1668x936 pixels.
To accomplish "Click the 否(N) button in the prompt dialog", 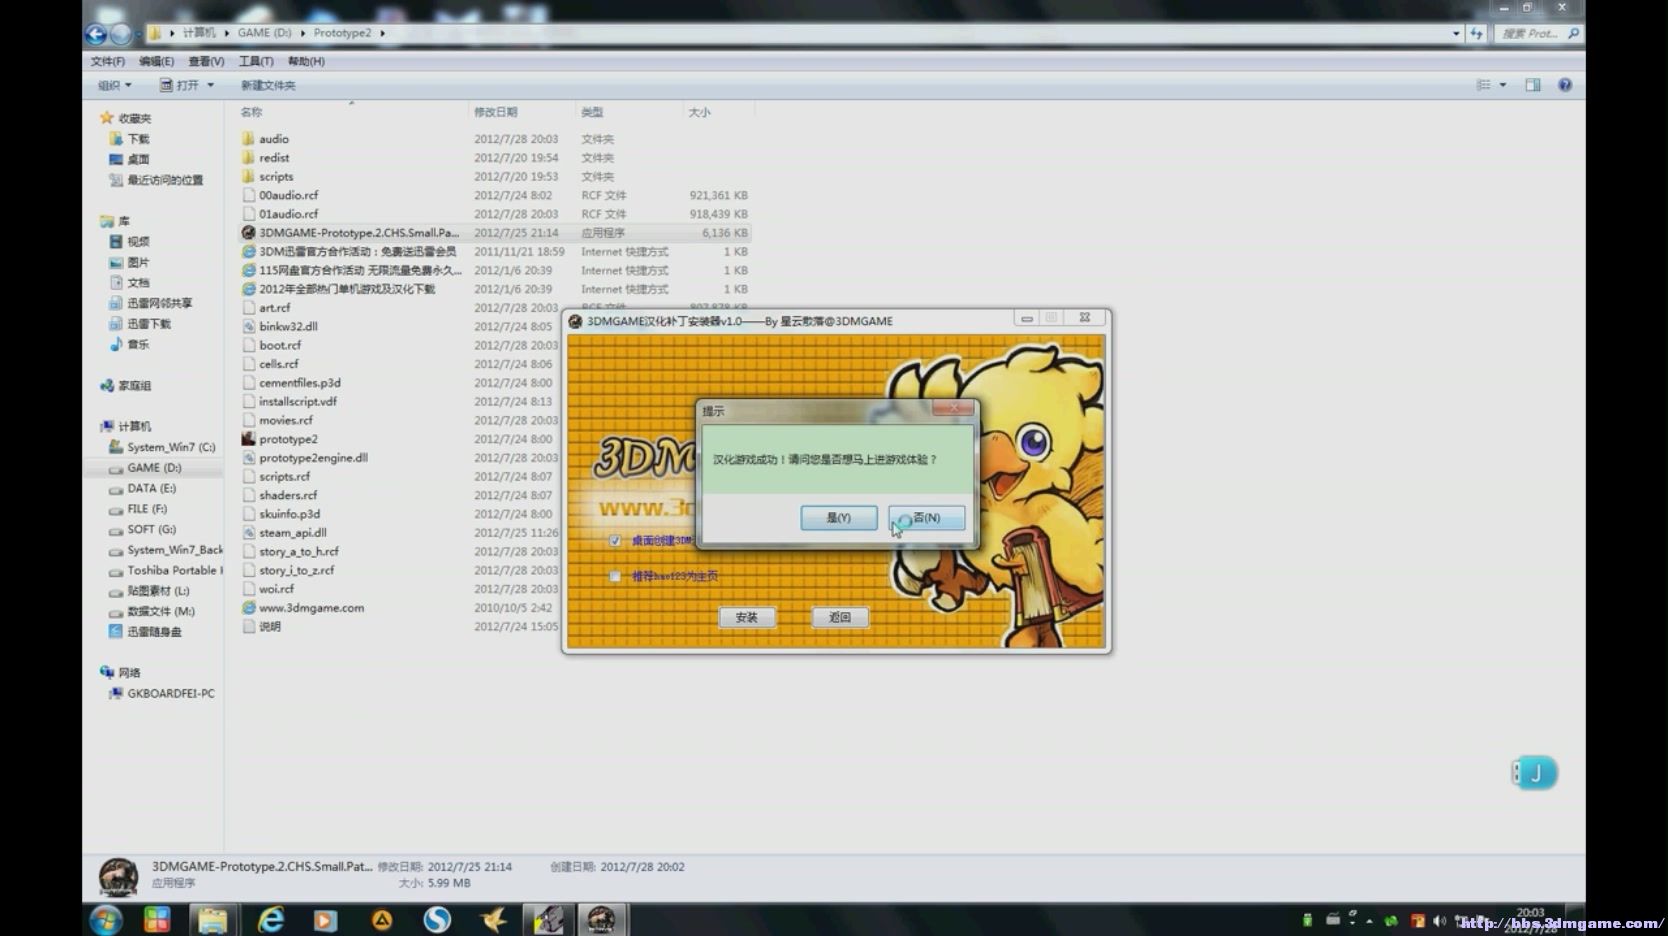I will 926,517.
